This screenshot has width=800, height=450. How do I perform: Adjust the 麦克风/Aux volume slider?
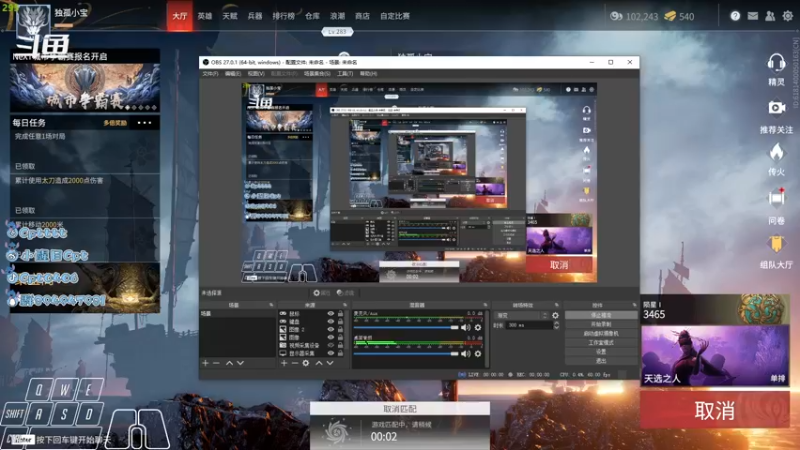click(x=406, y=328)
